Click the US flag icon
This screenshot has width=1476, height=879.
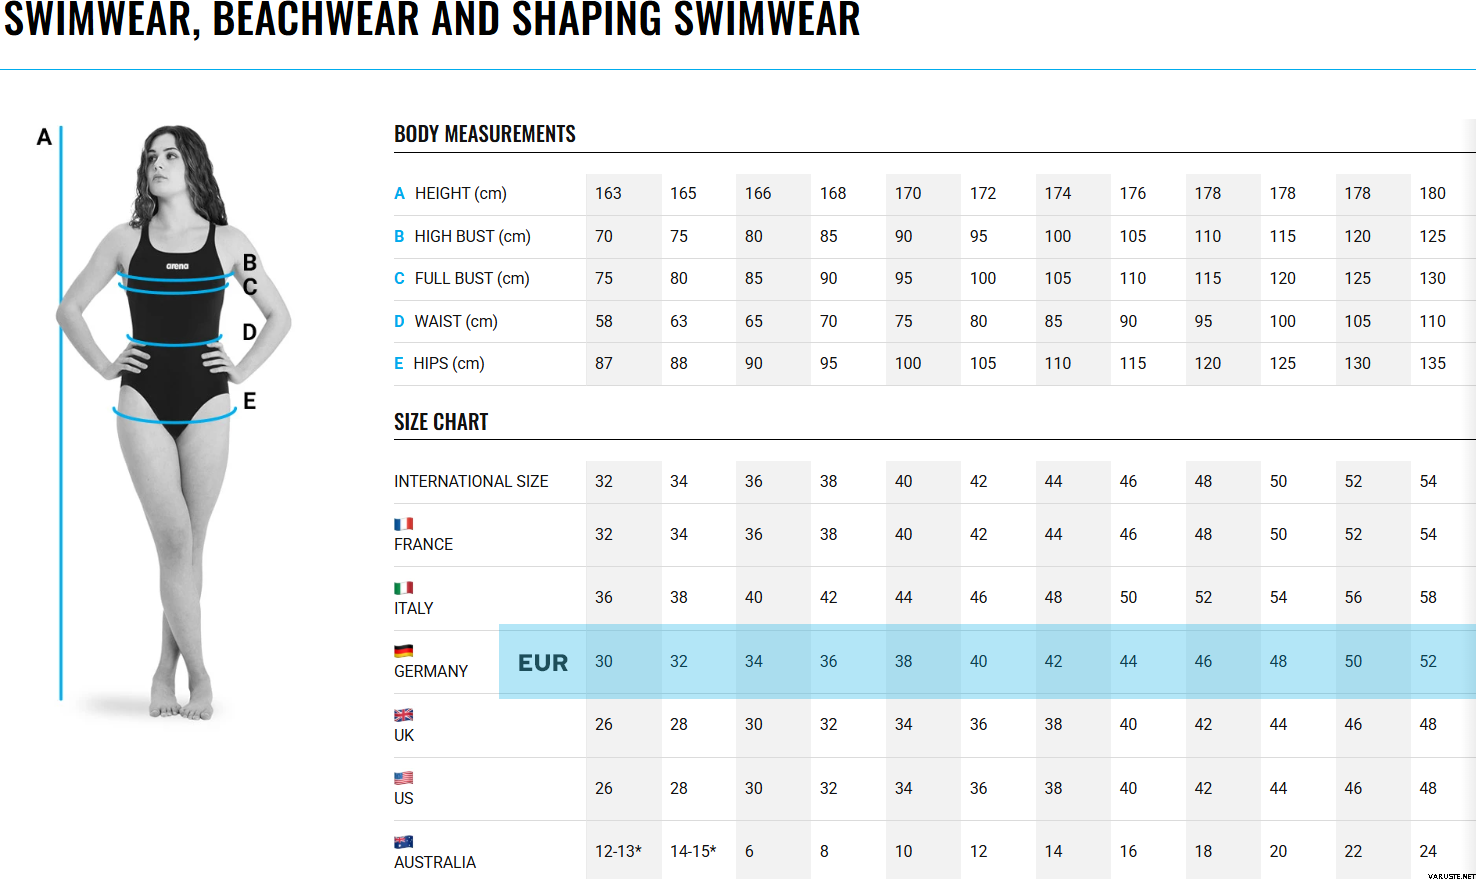coord(403,778)
